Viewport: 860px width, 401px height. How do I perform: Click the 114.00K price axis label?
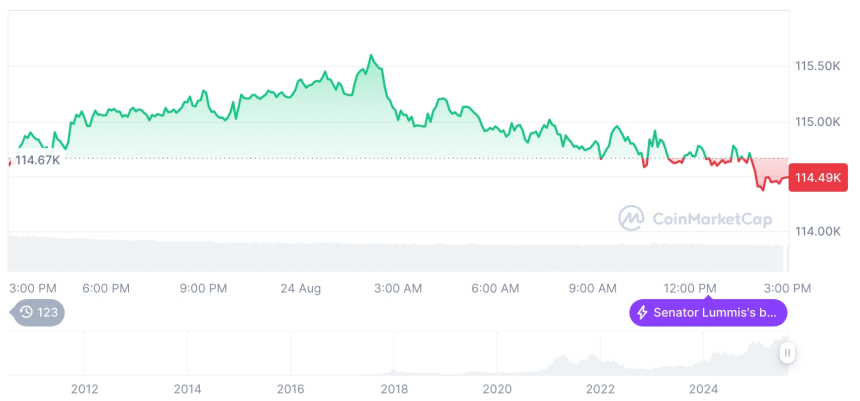[816, 231]
